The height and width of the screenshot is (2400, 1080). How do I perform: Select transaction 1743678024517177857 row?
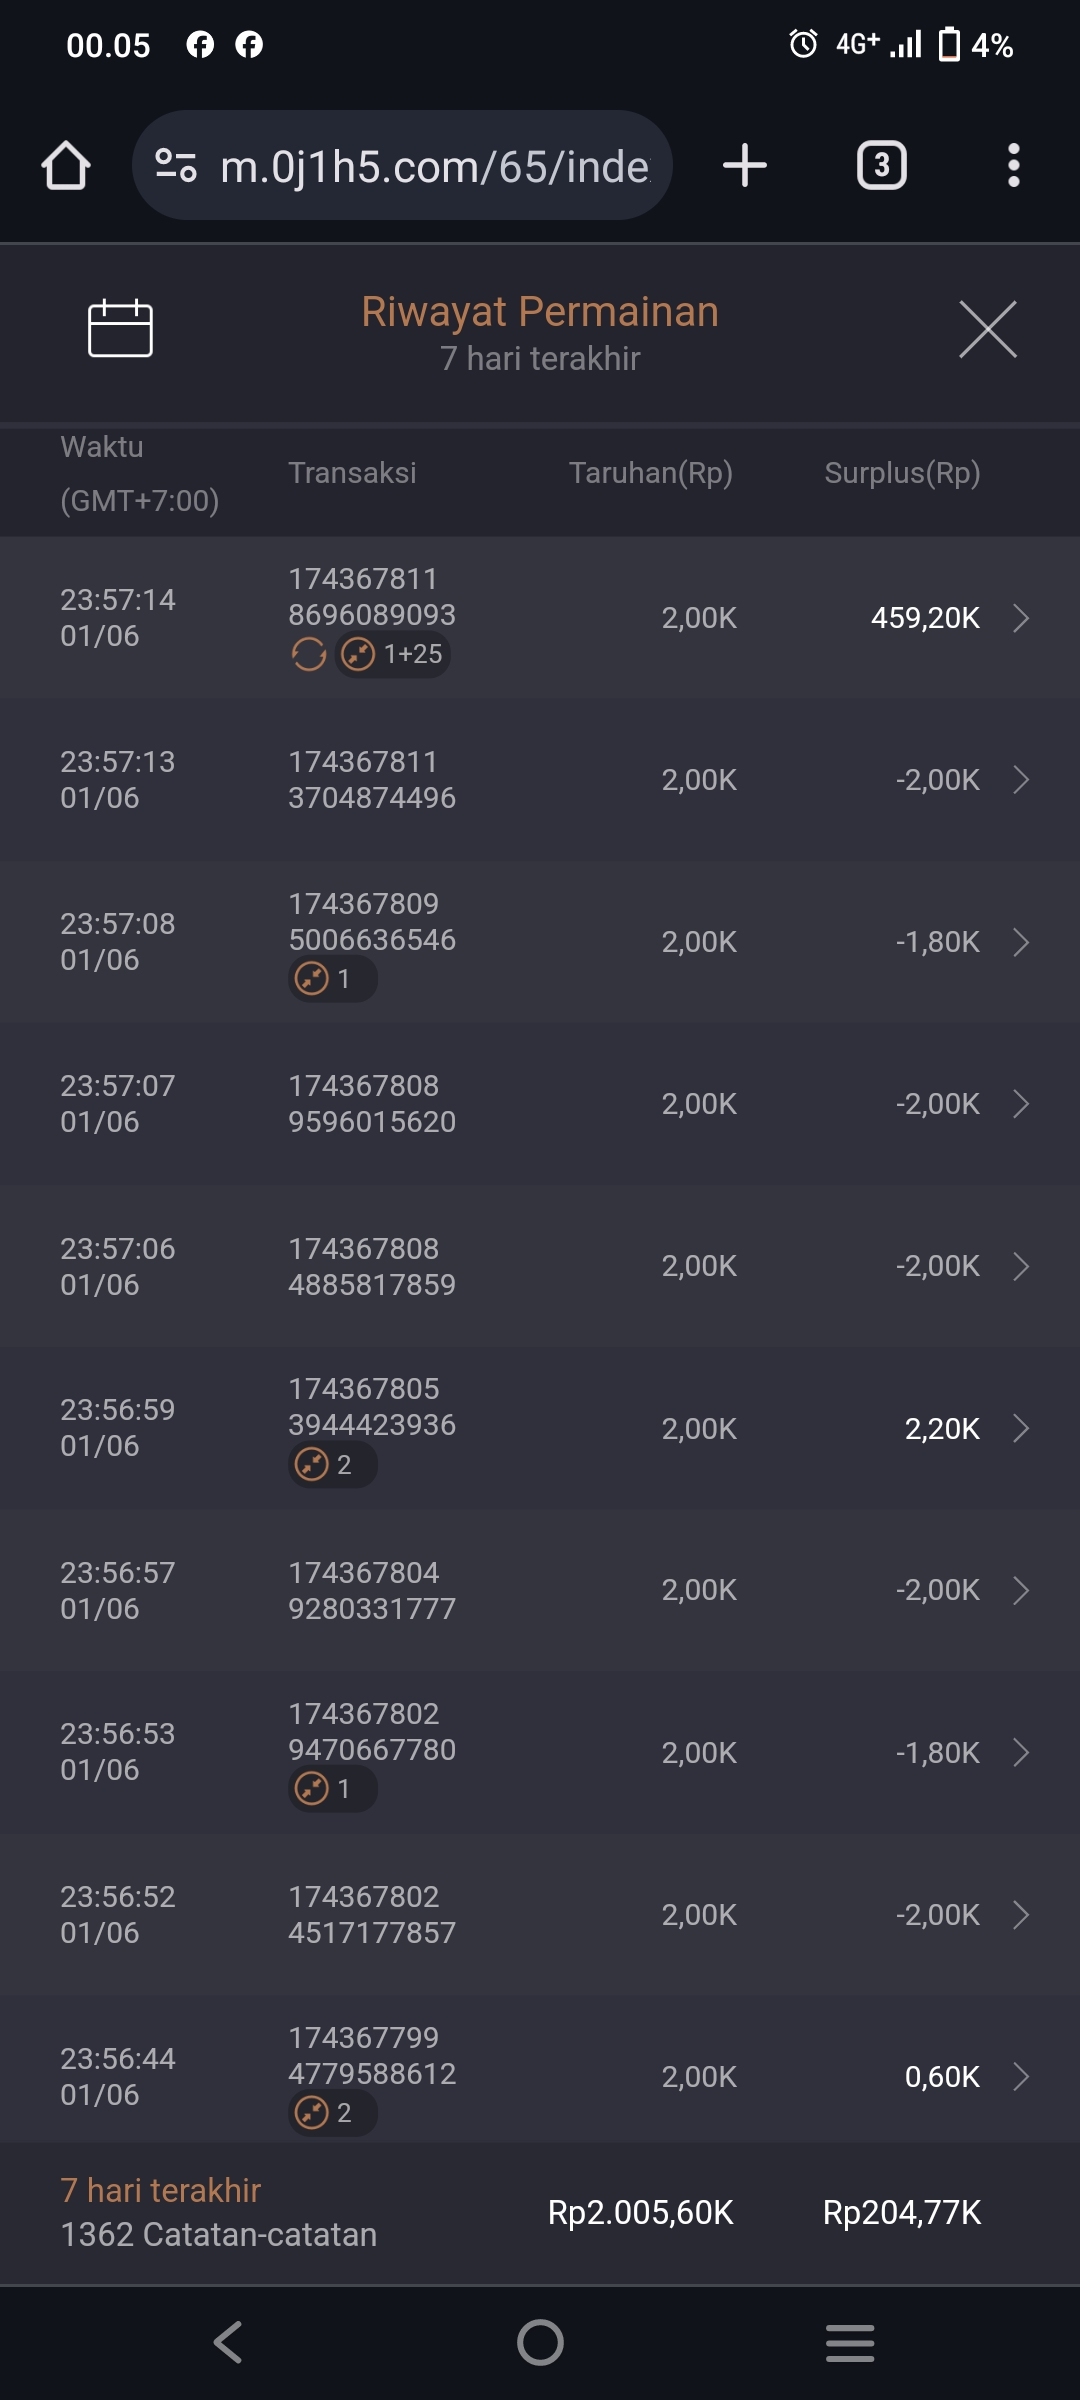click(x=540, y=1915)
